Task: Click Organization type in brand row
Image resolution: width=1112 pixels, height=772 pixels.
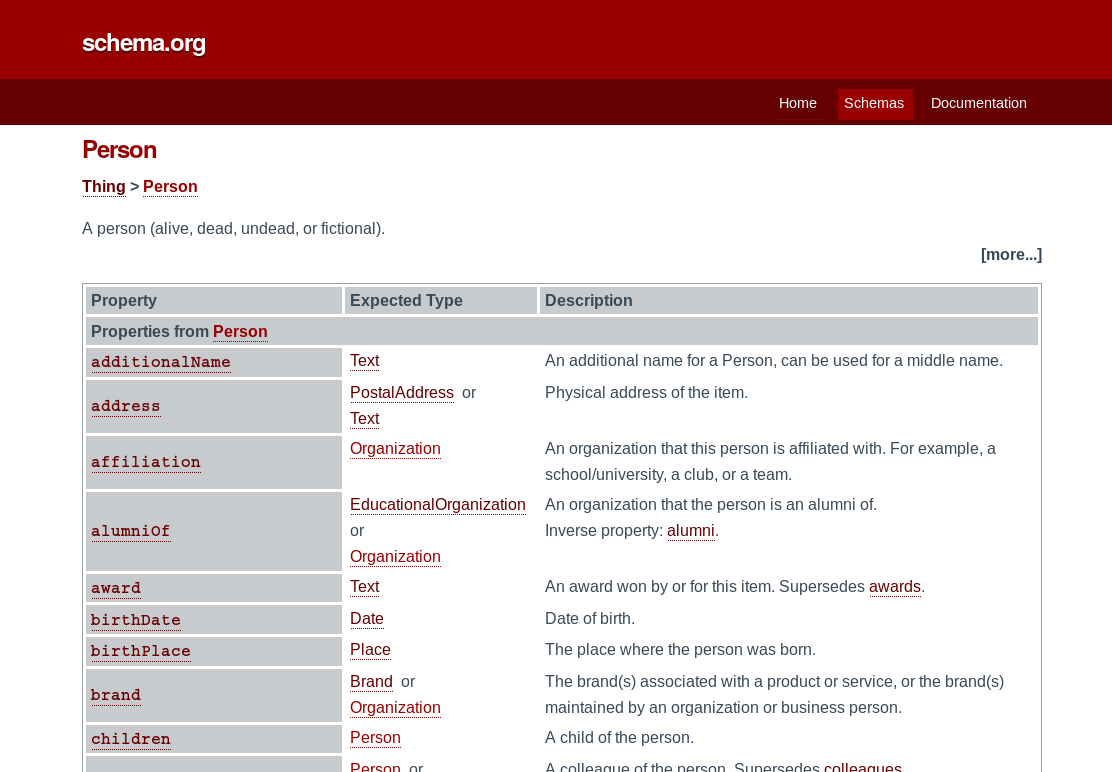Action: [x=395, y=708]
